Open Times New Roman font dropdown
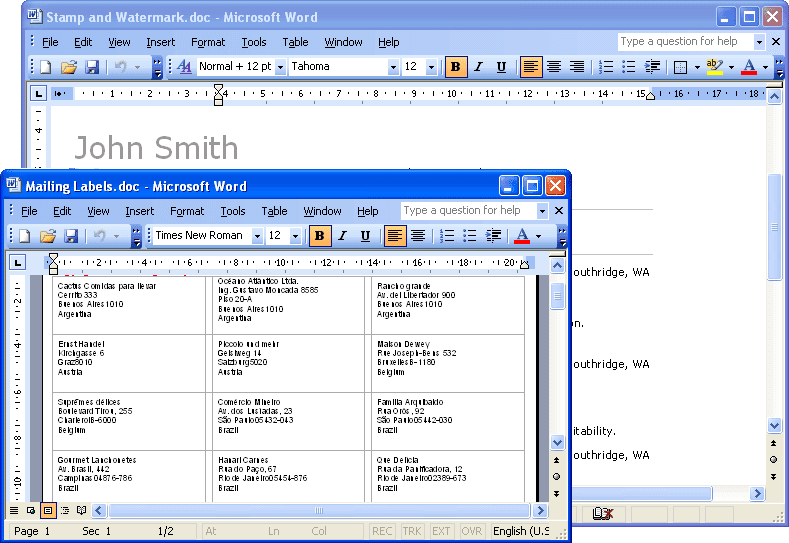789x543 pixels. (x=257, y=236)
